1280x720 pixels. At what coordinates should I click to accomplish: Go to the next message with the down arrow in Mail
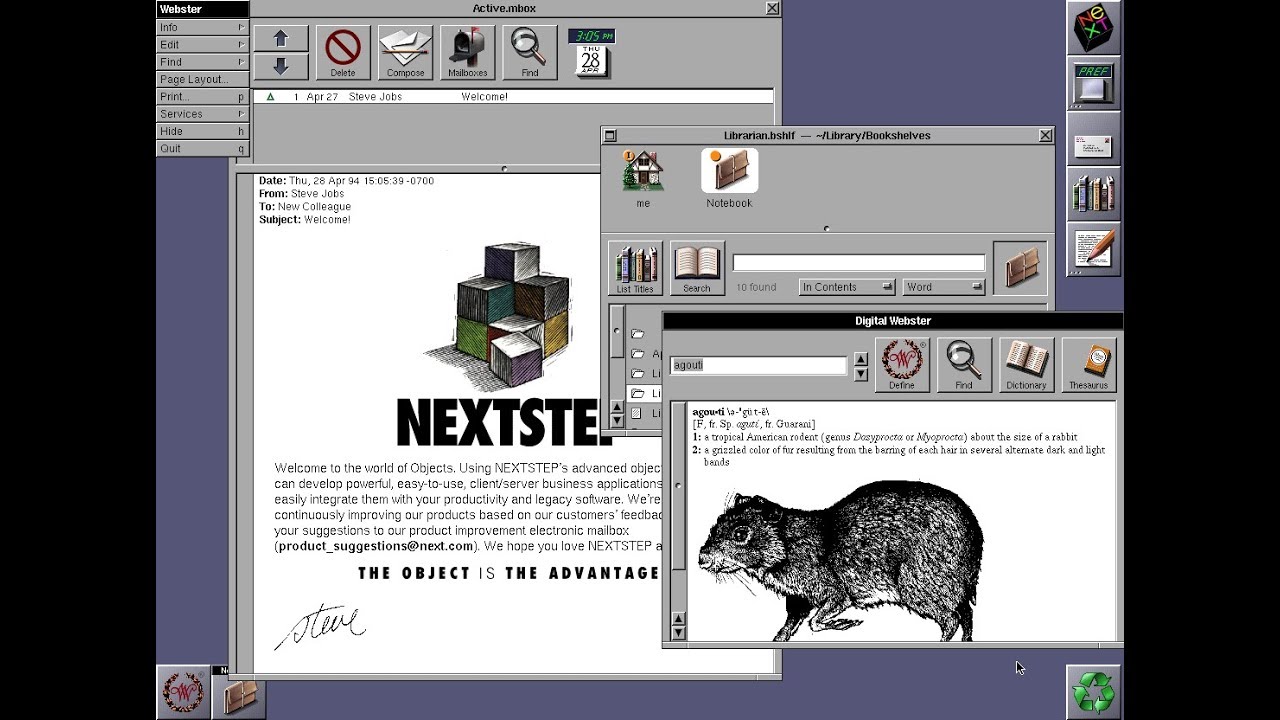point(281,66)
